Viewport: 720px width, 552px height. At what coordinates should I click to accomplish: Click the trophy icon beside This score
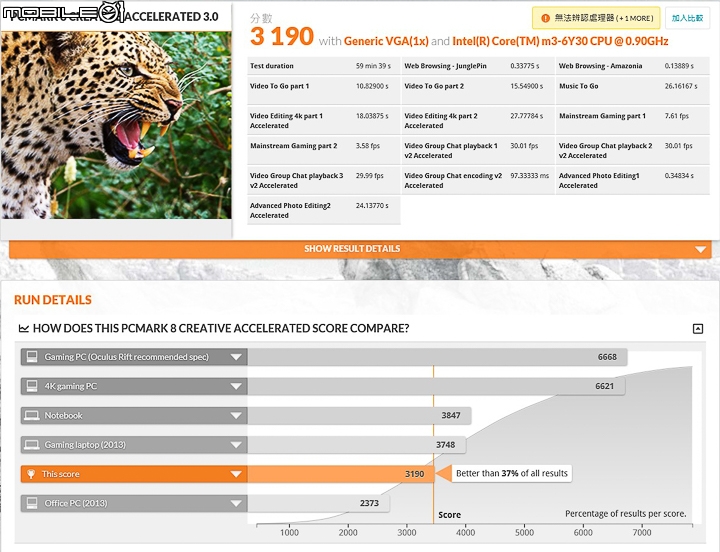tap(31, 474)
